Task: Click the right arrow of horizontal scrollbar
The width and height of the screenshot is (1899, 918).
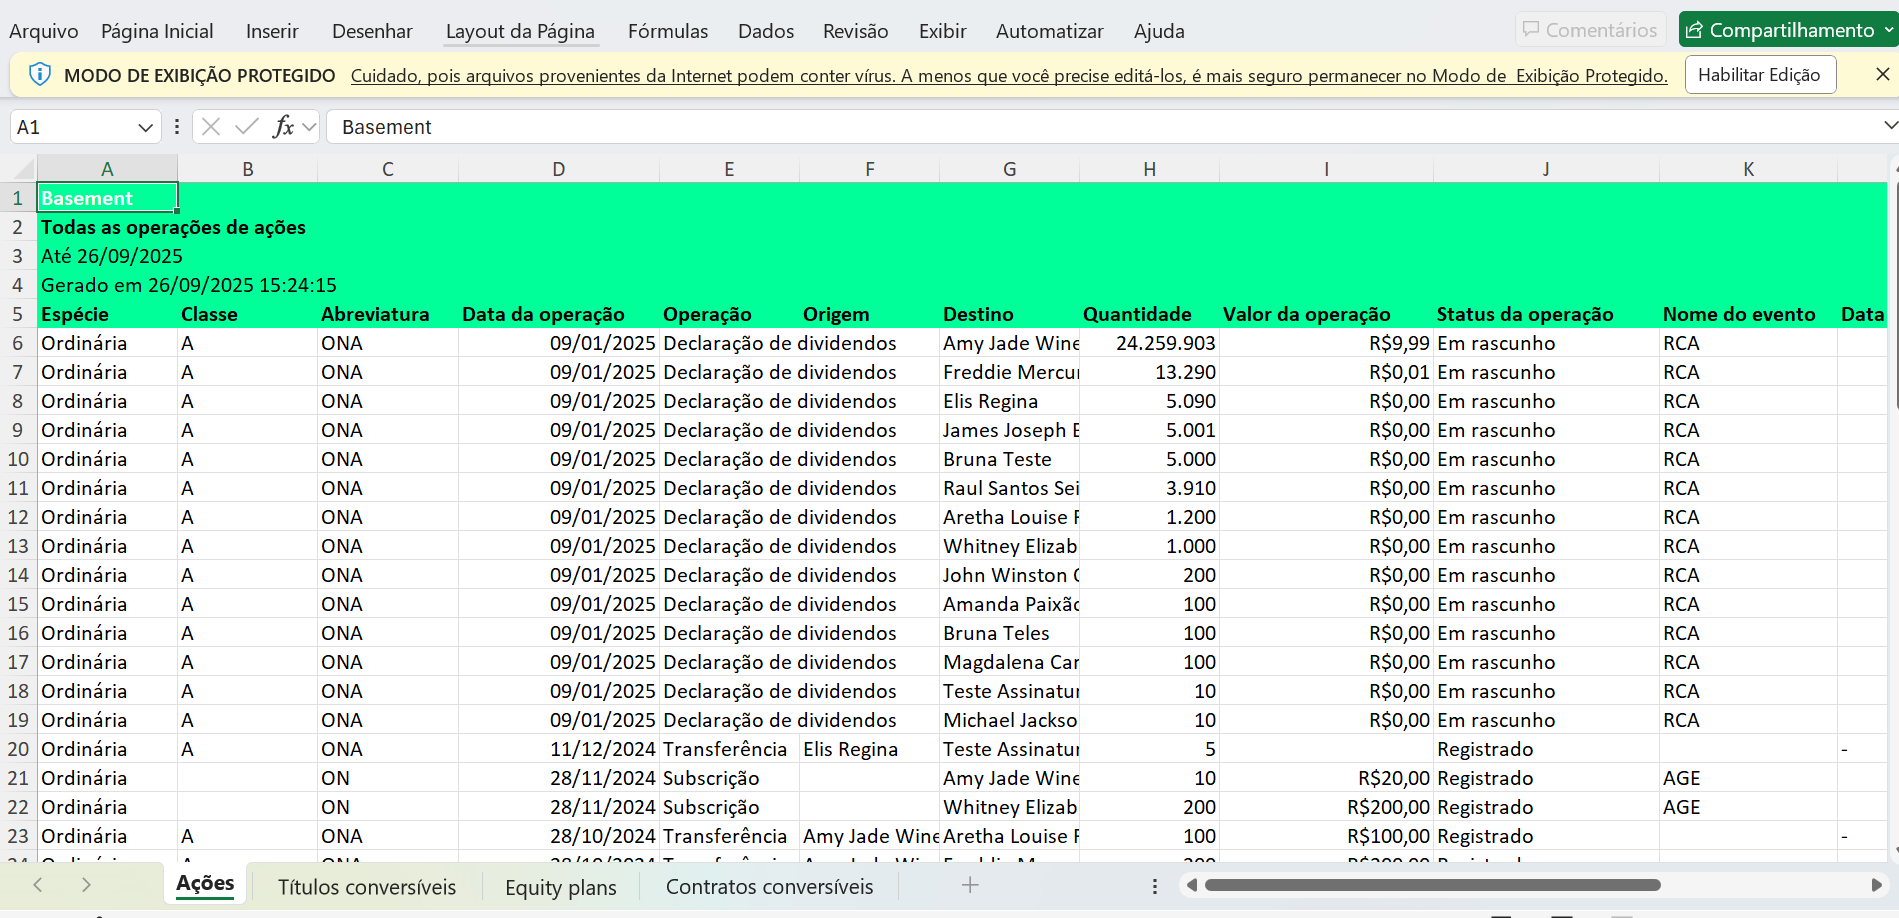Action: click(1876, 885)
